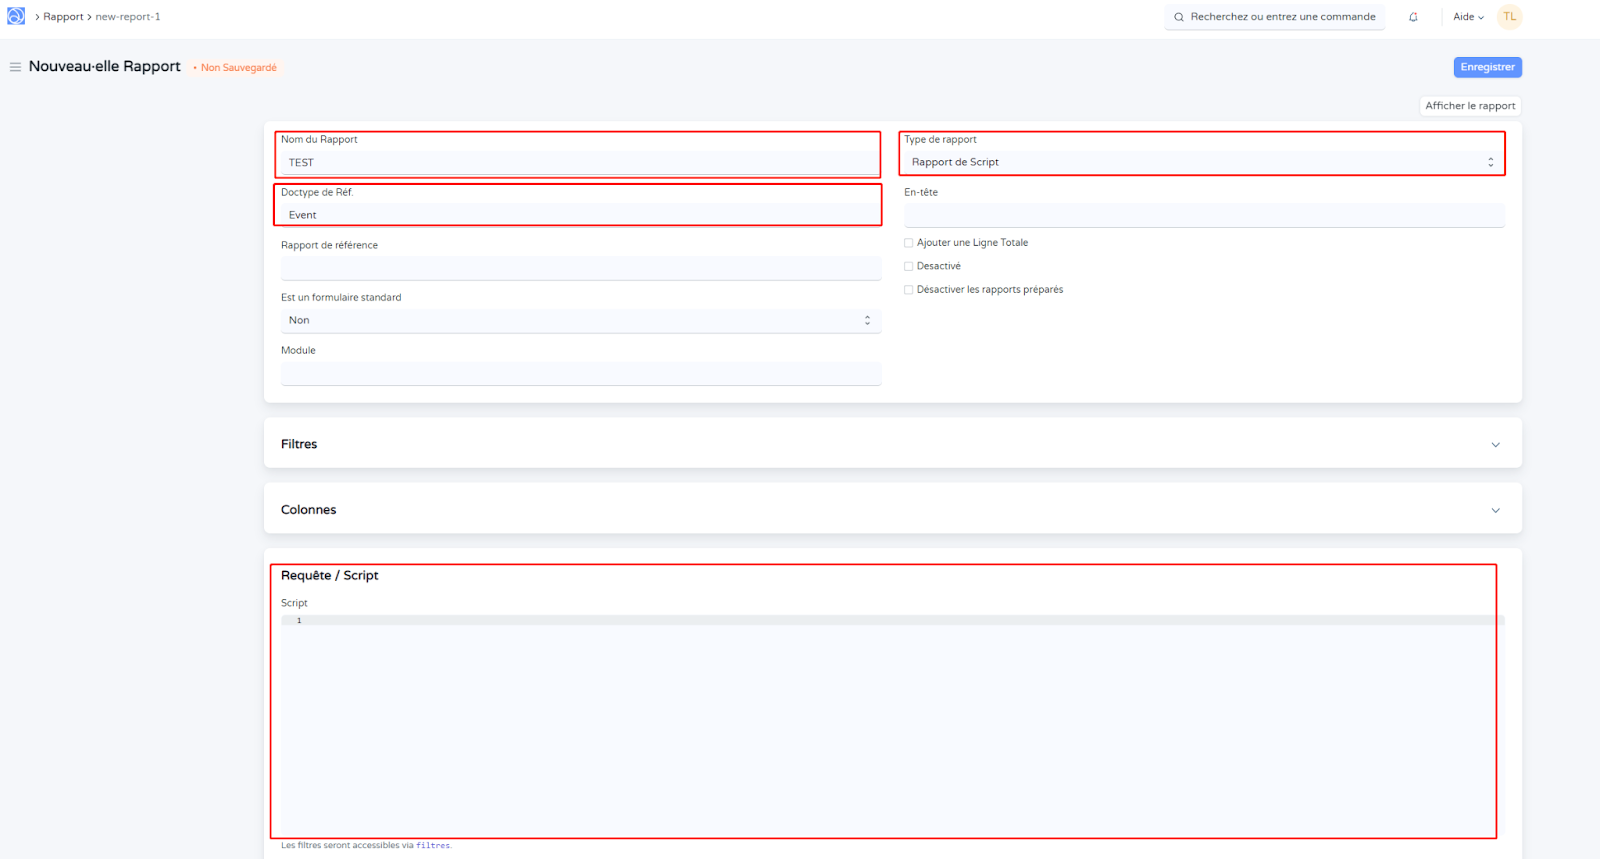Click into the Script code editor
The height and width of the screenshot is (859, 1600).
[x=890, y=720]
